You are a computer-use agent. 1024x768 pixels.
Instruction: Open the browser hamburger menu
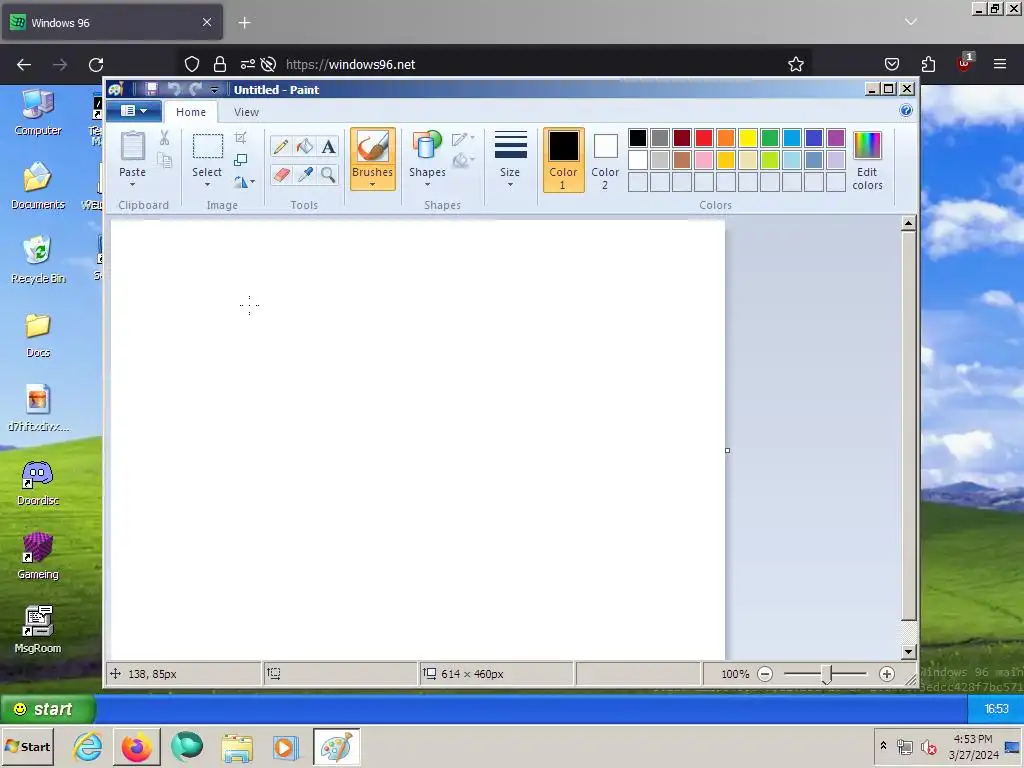1000,64
